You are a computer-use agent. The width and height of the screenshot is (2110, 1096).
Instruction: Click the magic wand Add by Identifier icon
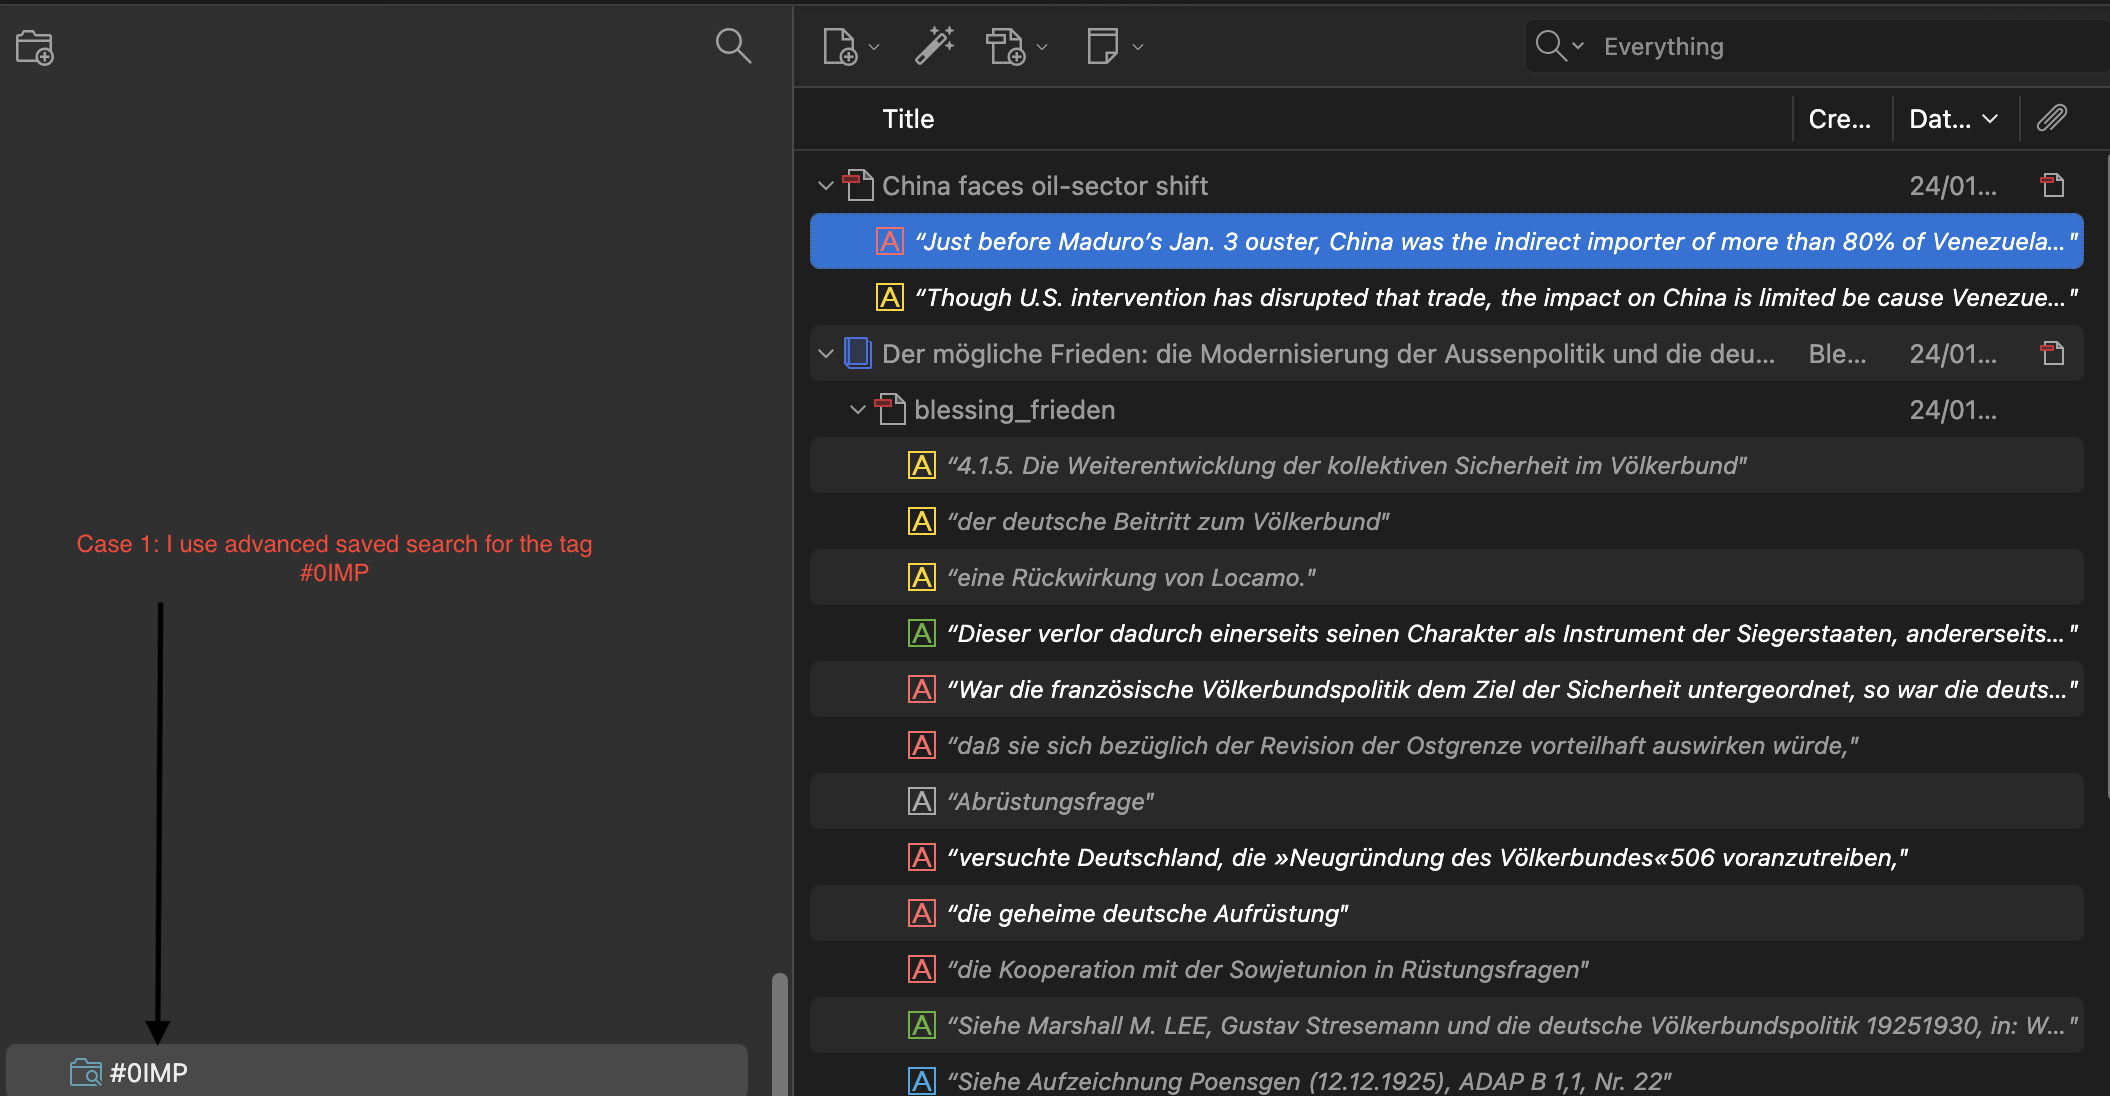click(x=935, y=46)
